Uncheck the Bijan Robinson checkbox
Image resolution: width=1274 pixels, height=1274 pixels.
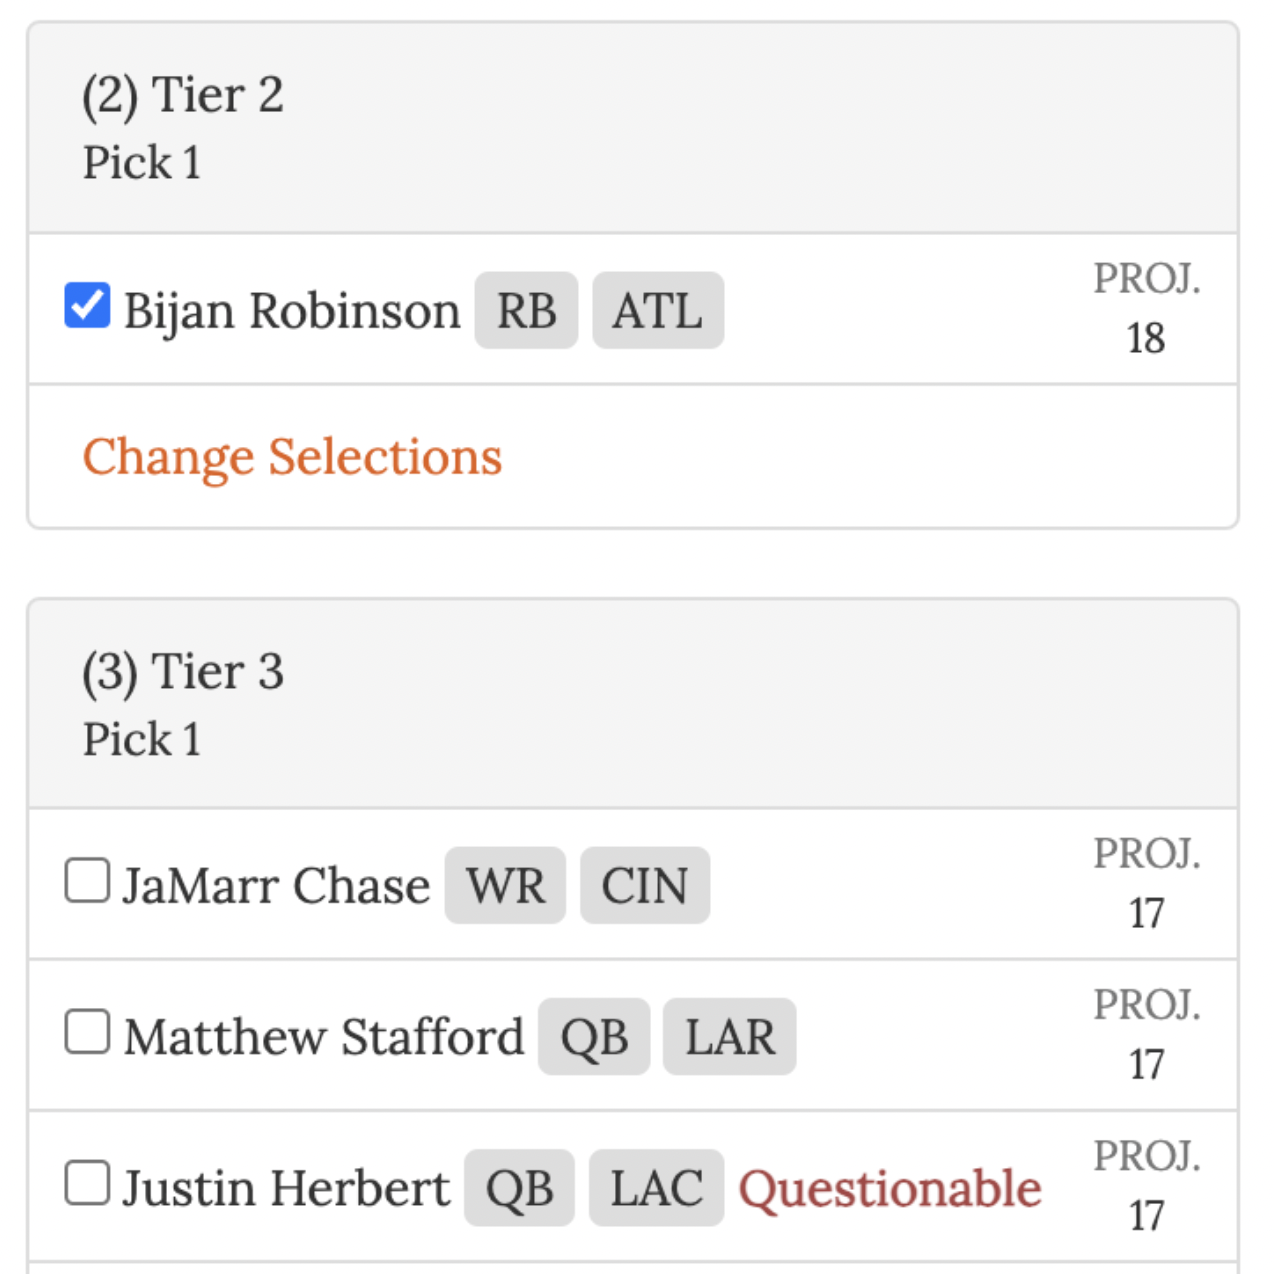87,306
